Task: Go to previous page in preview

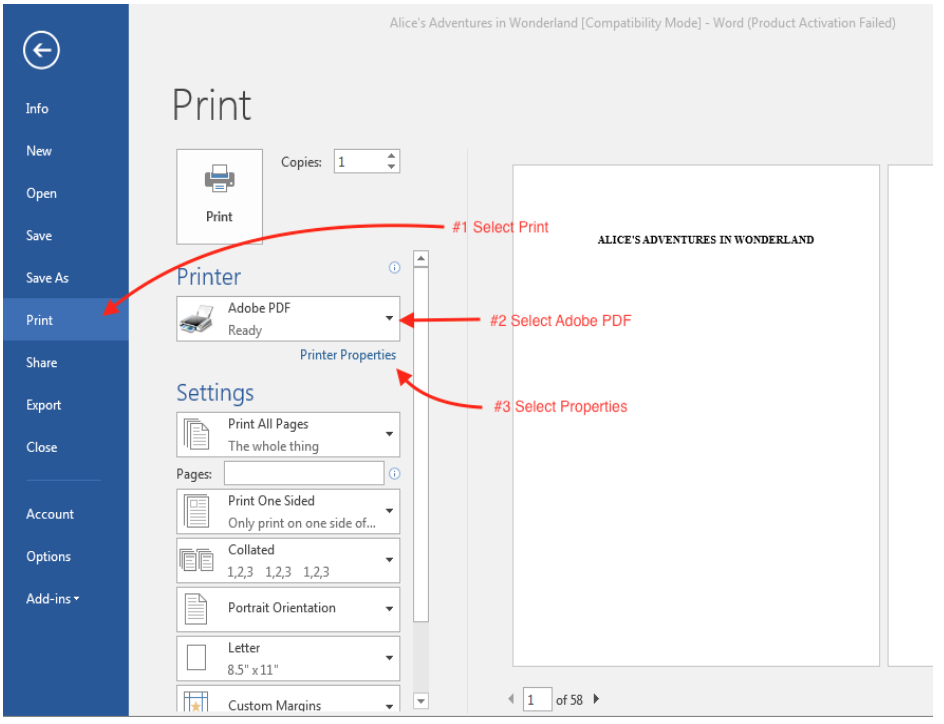Action: point(511,699)
